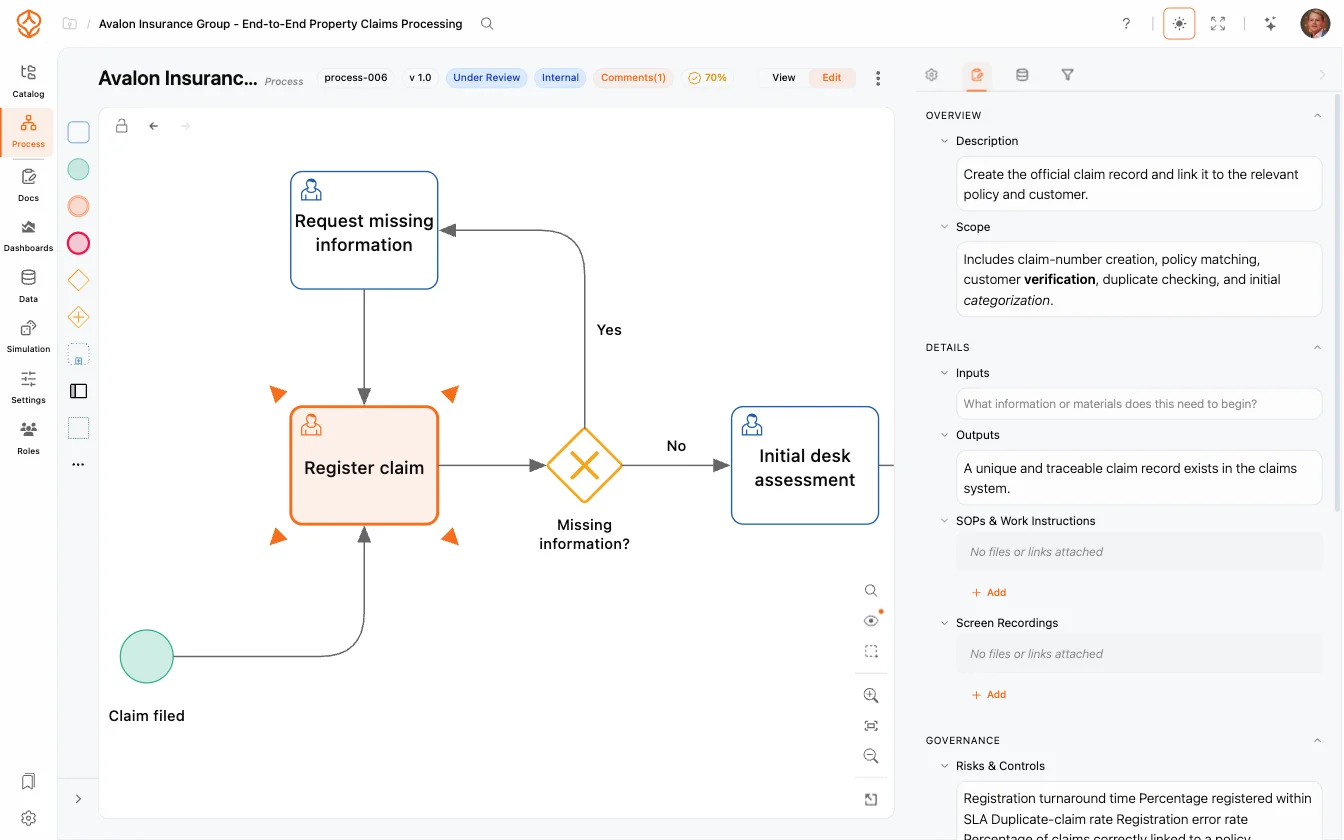This screenshot has height=840, width=1344.
Task: Toggle the canvas lock icon
Action: coord(121,126)
